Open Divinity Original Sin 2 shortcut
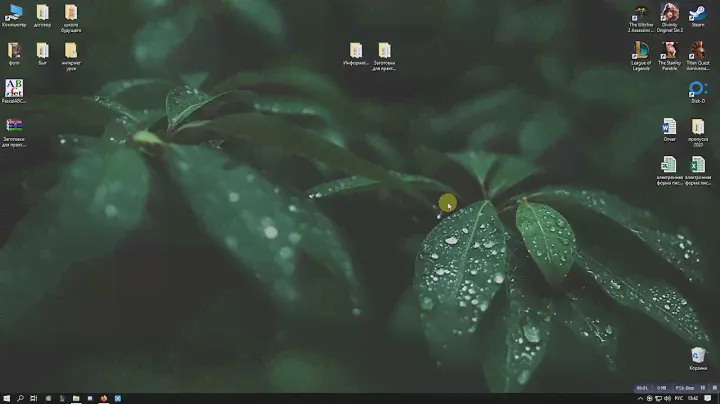 pos(669,13)
